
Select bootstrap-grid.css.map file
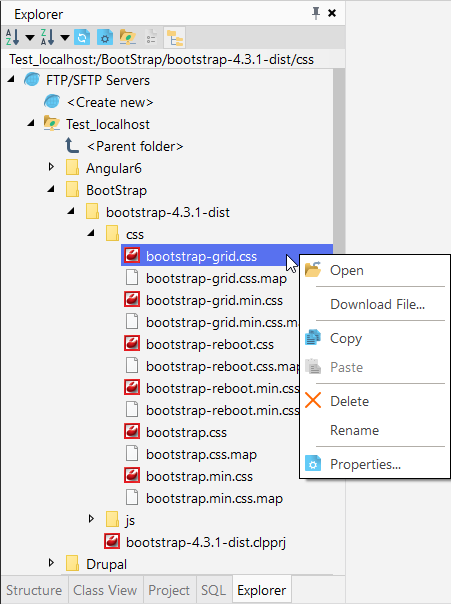pos(216,278)
